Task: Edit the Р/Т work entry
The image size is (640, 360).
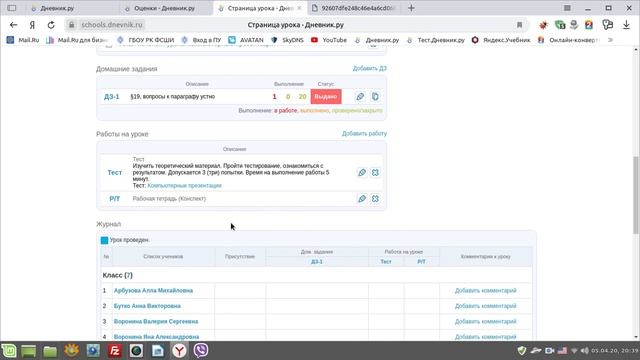Action: point(362,199)
